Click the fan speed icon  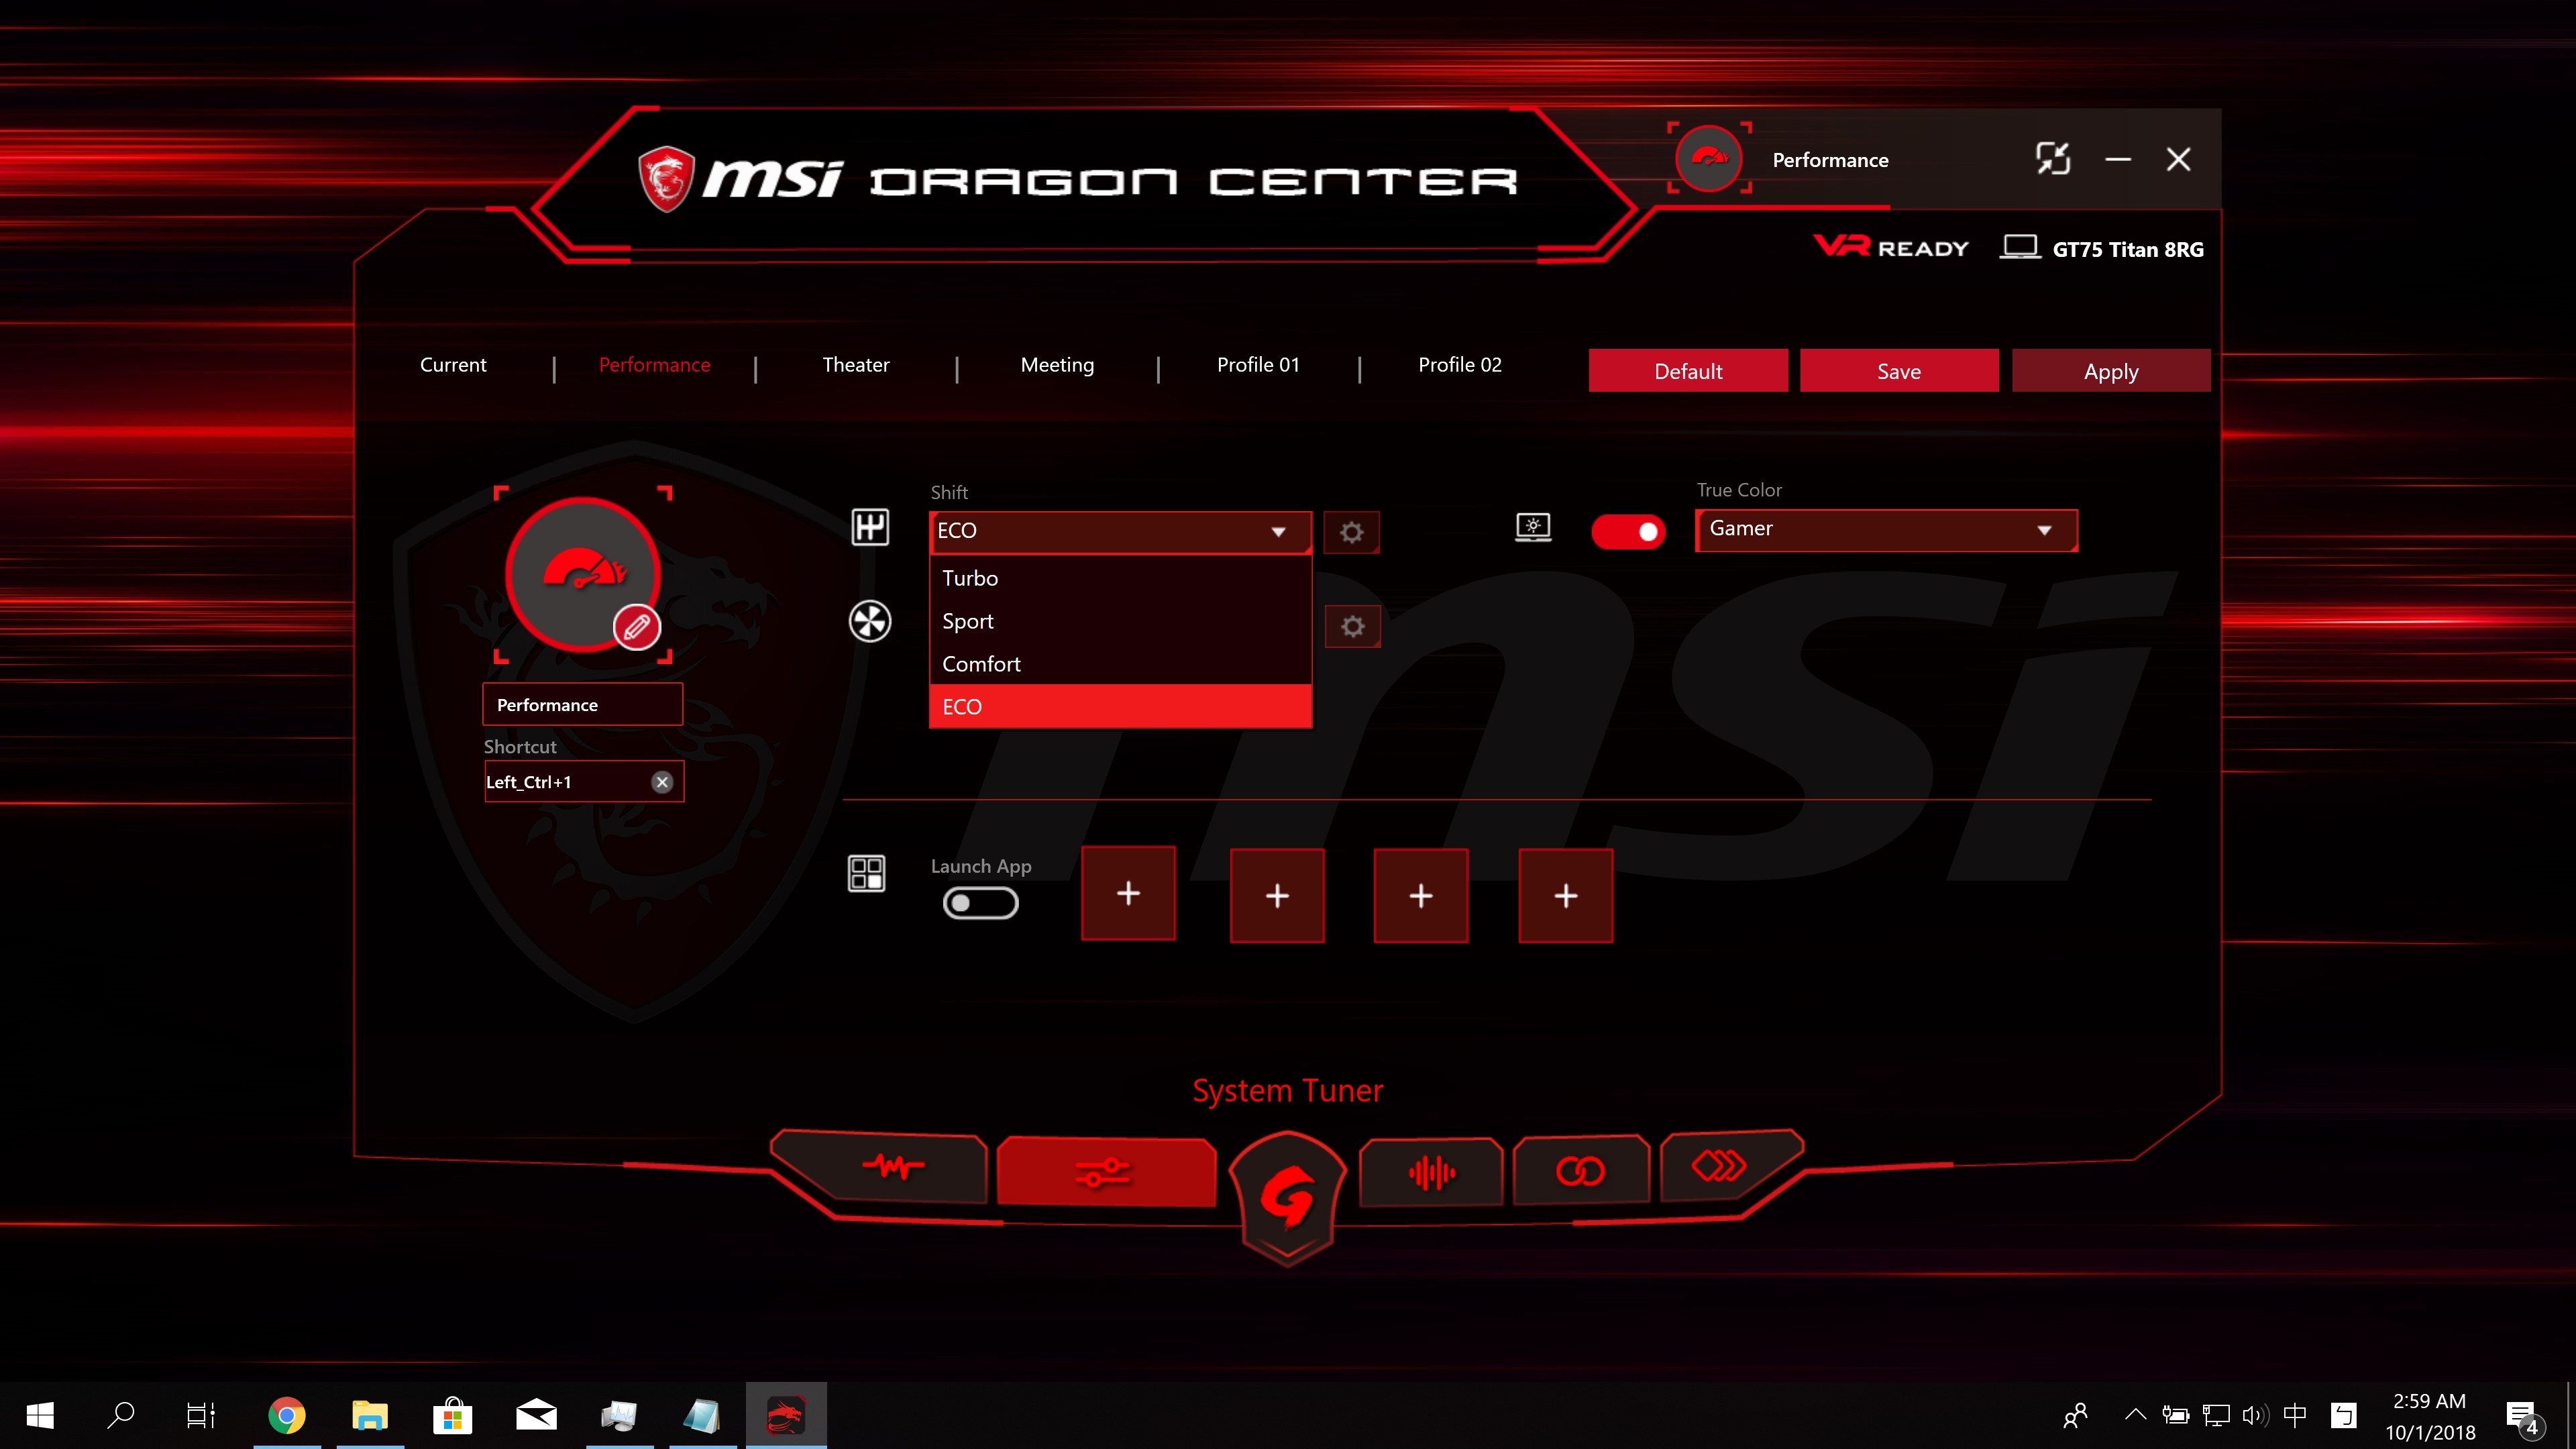pyautogui.click(x=870, y=621)
